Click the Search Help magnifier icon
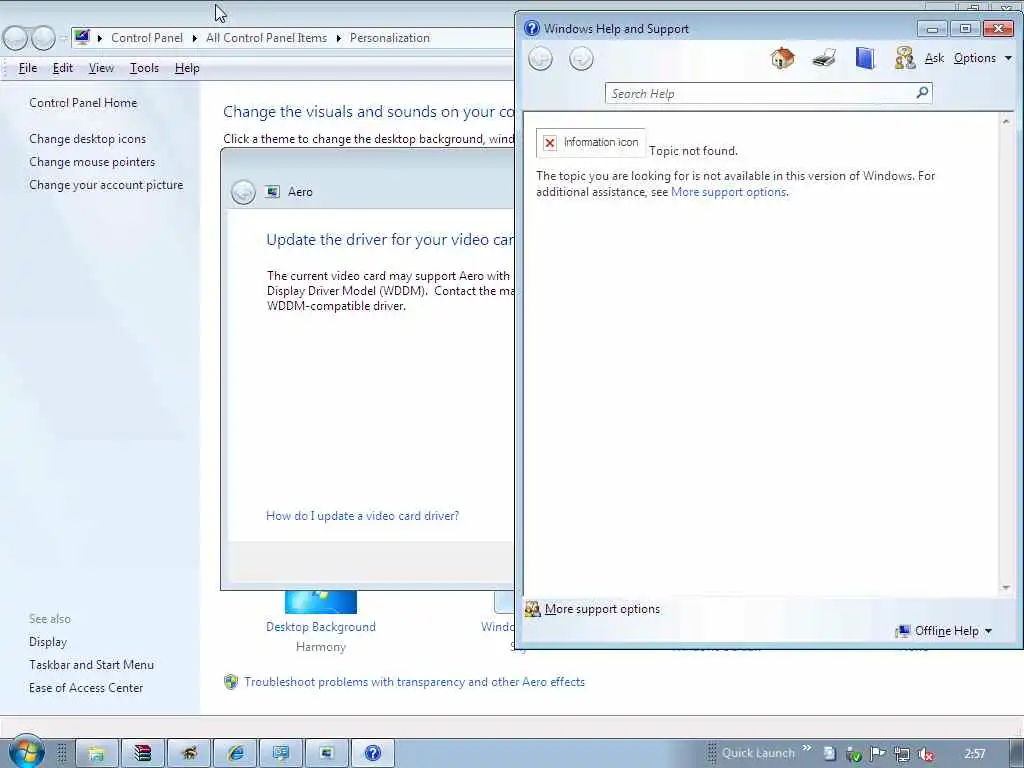This screenshot has width=1024, height=768. click(922, 93)
